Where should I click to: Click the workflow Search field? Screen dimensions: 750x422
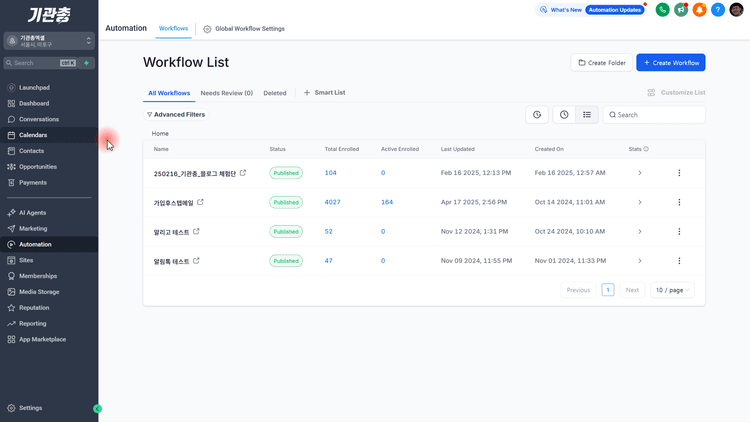(x=654, y=115)
